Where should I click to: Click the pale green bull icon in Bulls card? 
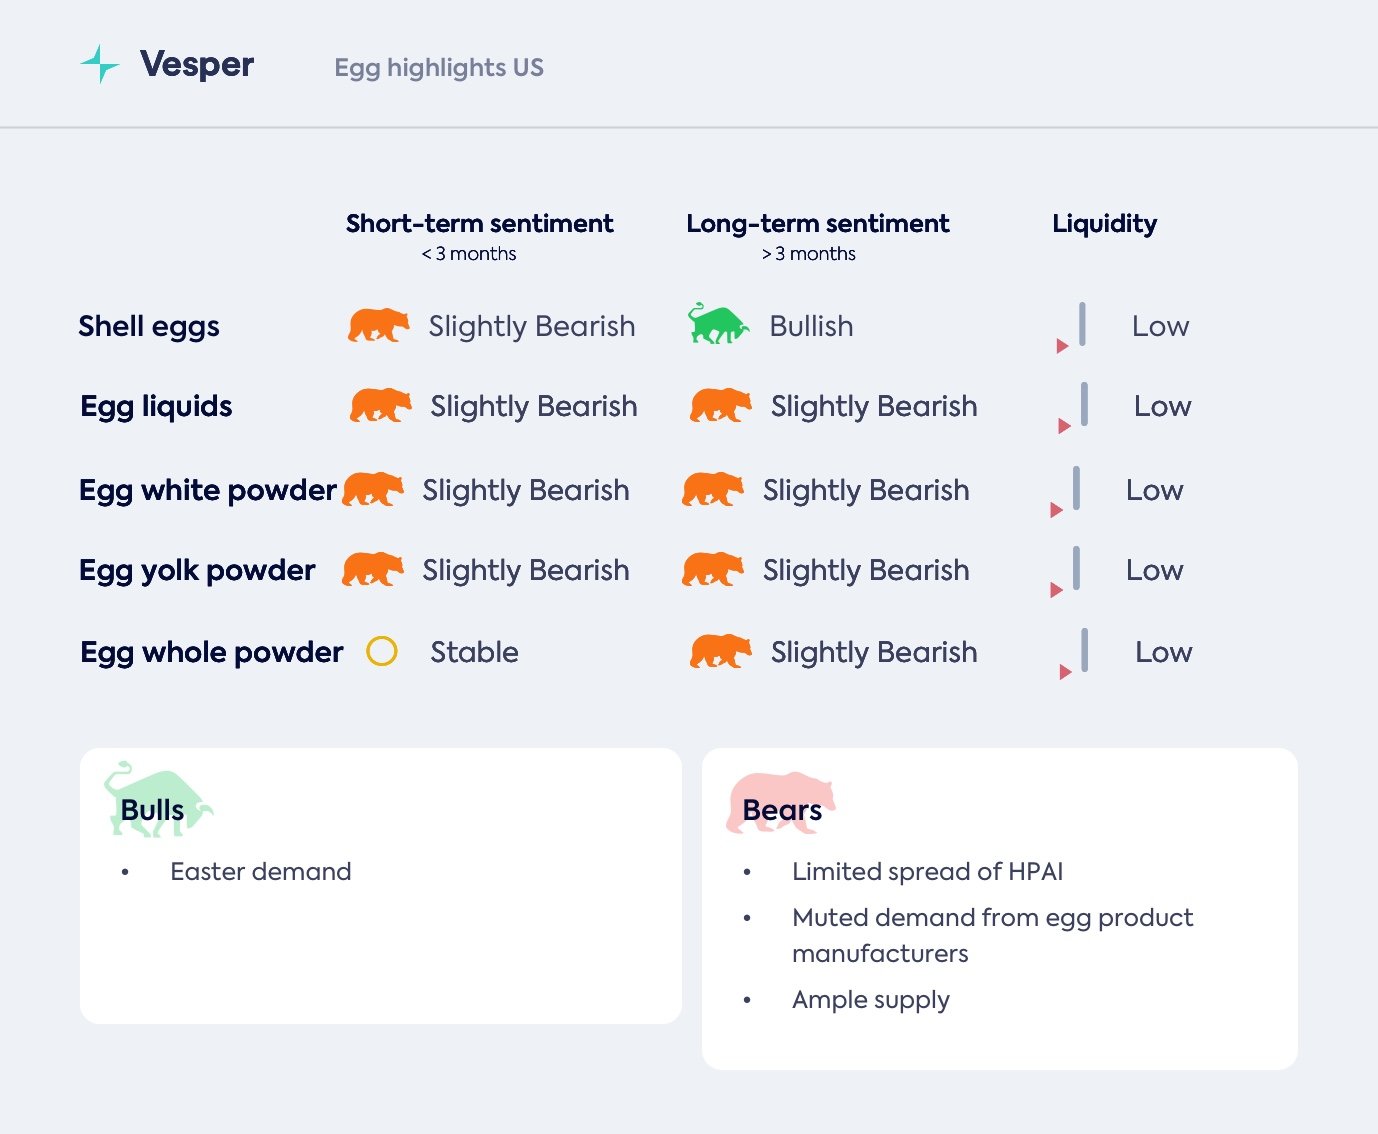[x=157, y=799]
